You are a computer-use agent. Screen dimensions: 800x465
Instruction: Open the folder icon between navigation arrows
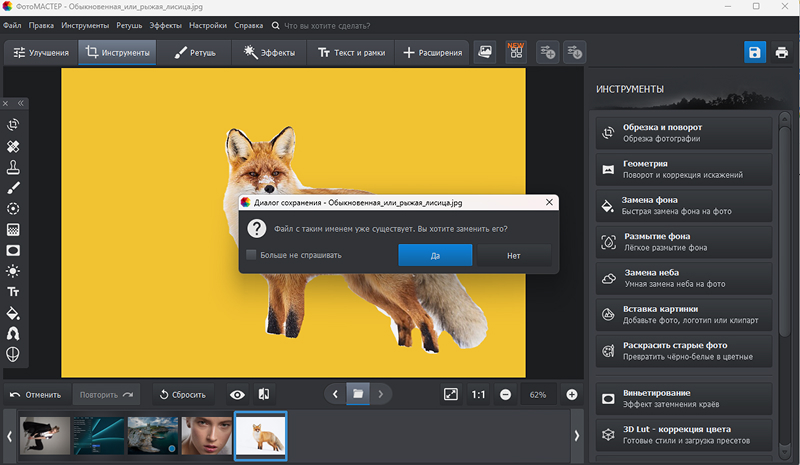(x=357, y=394)
